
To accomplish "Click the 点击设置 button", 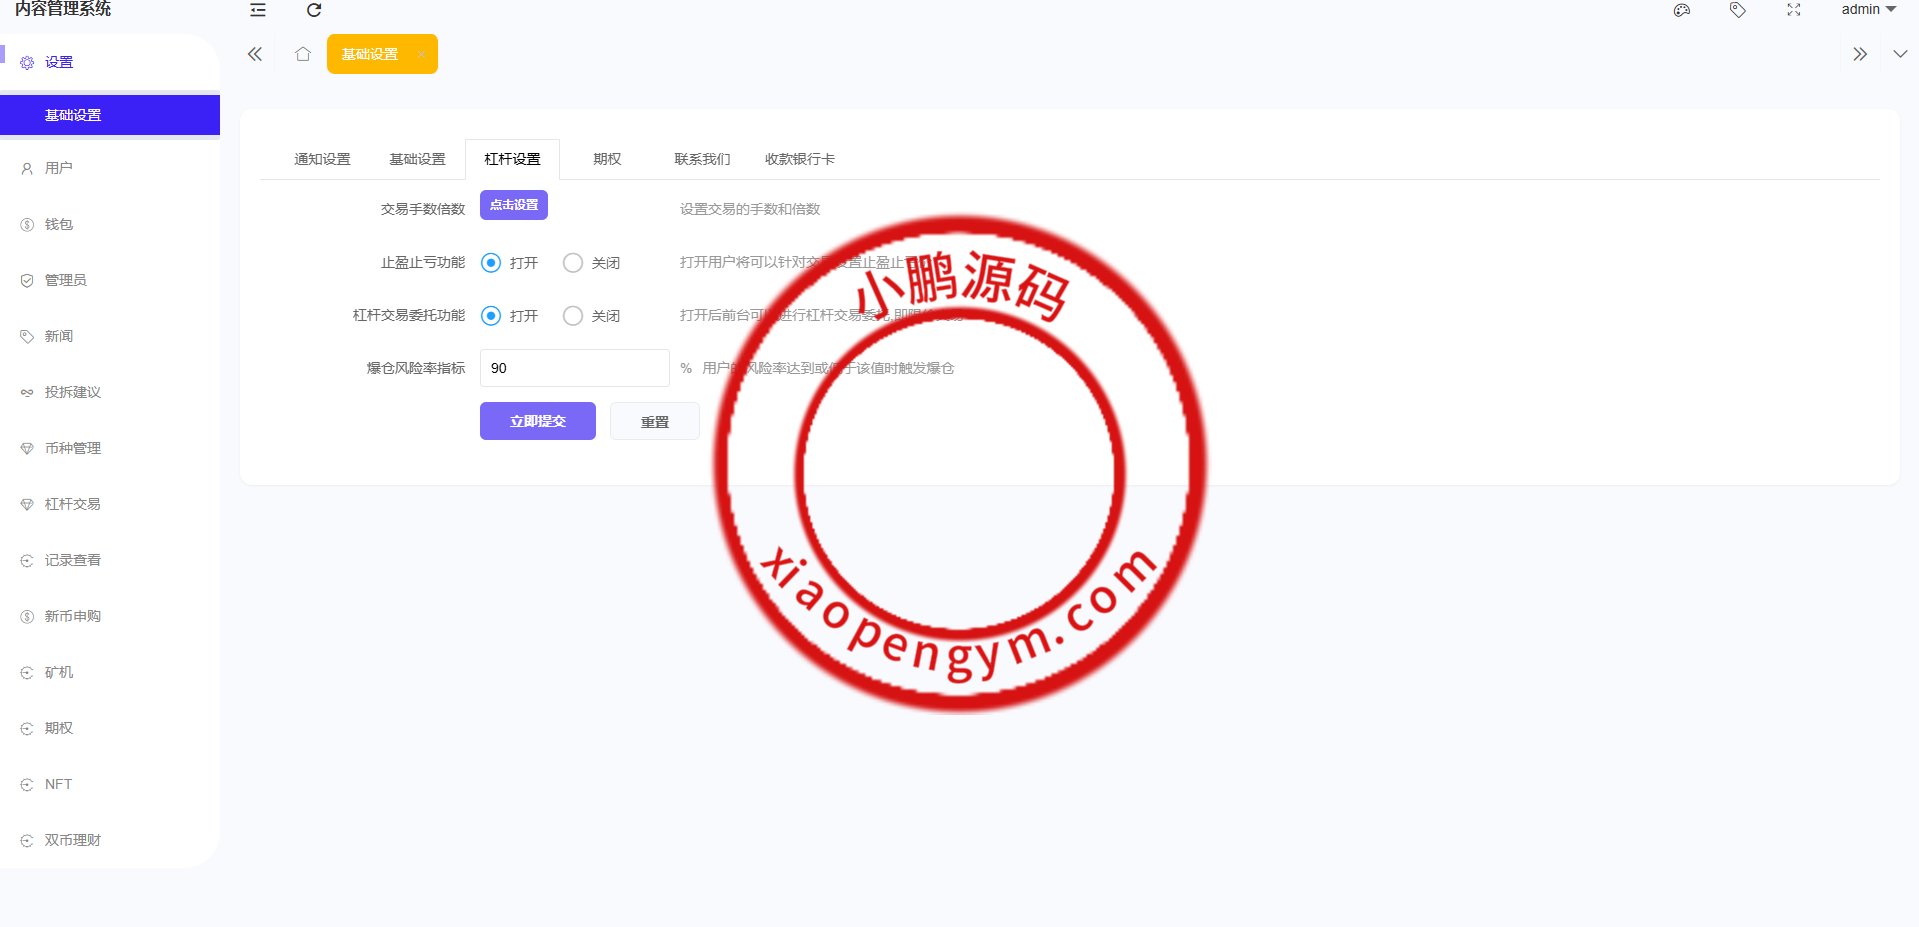I will (x=513, y=205).
